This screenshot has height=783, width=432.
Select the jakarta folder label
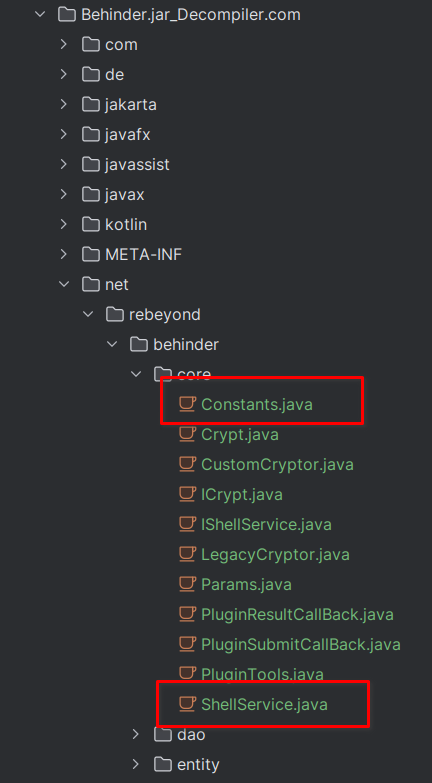131,105
